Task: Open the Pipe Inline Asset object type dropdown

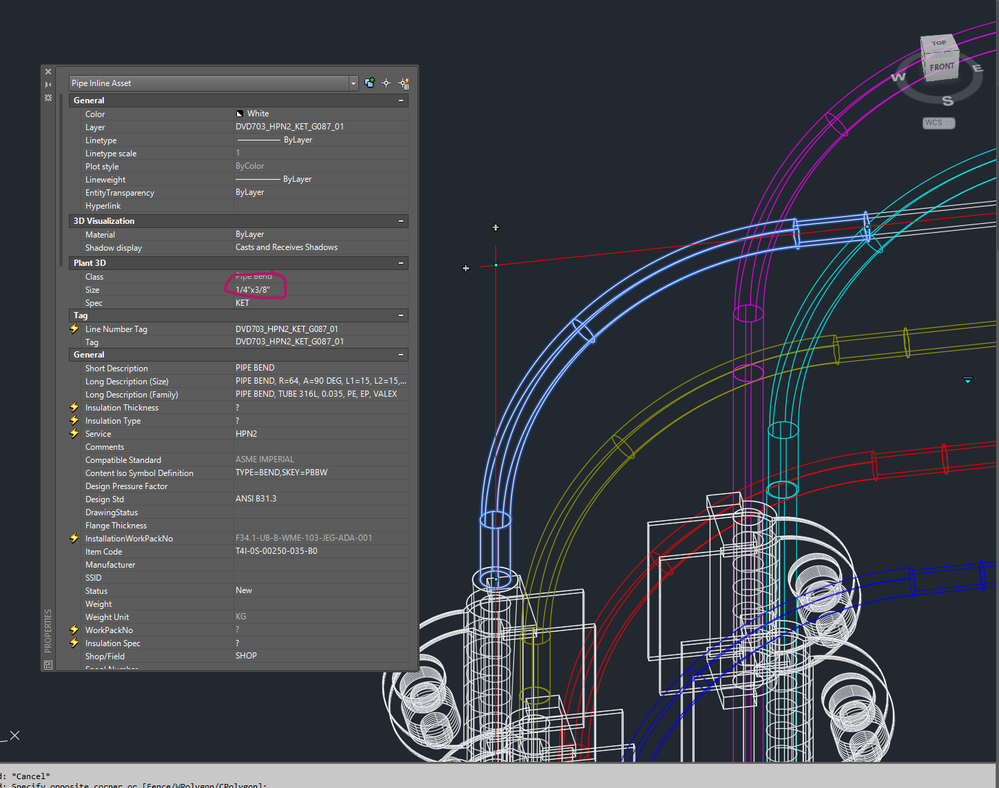Action: [353, 83]
